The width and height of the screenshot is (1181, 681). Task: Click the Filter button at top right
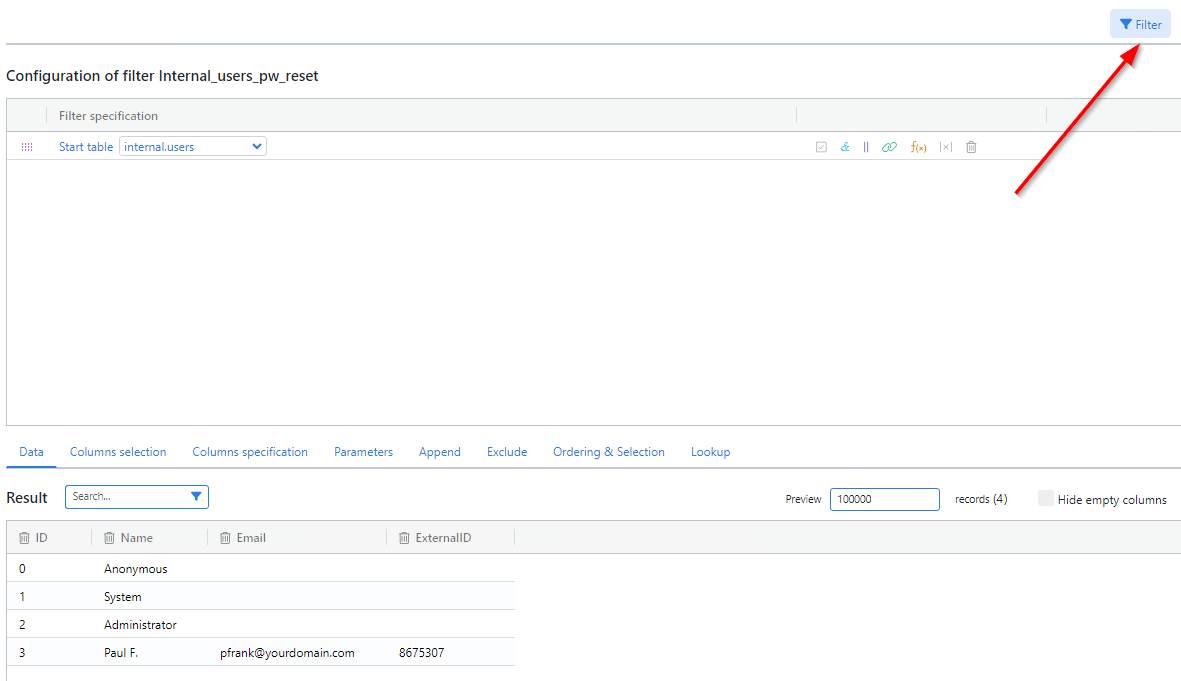click(x=1139, y=23)
